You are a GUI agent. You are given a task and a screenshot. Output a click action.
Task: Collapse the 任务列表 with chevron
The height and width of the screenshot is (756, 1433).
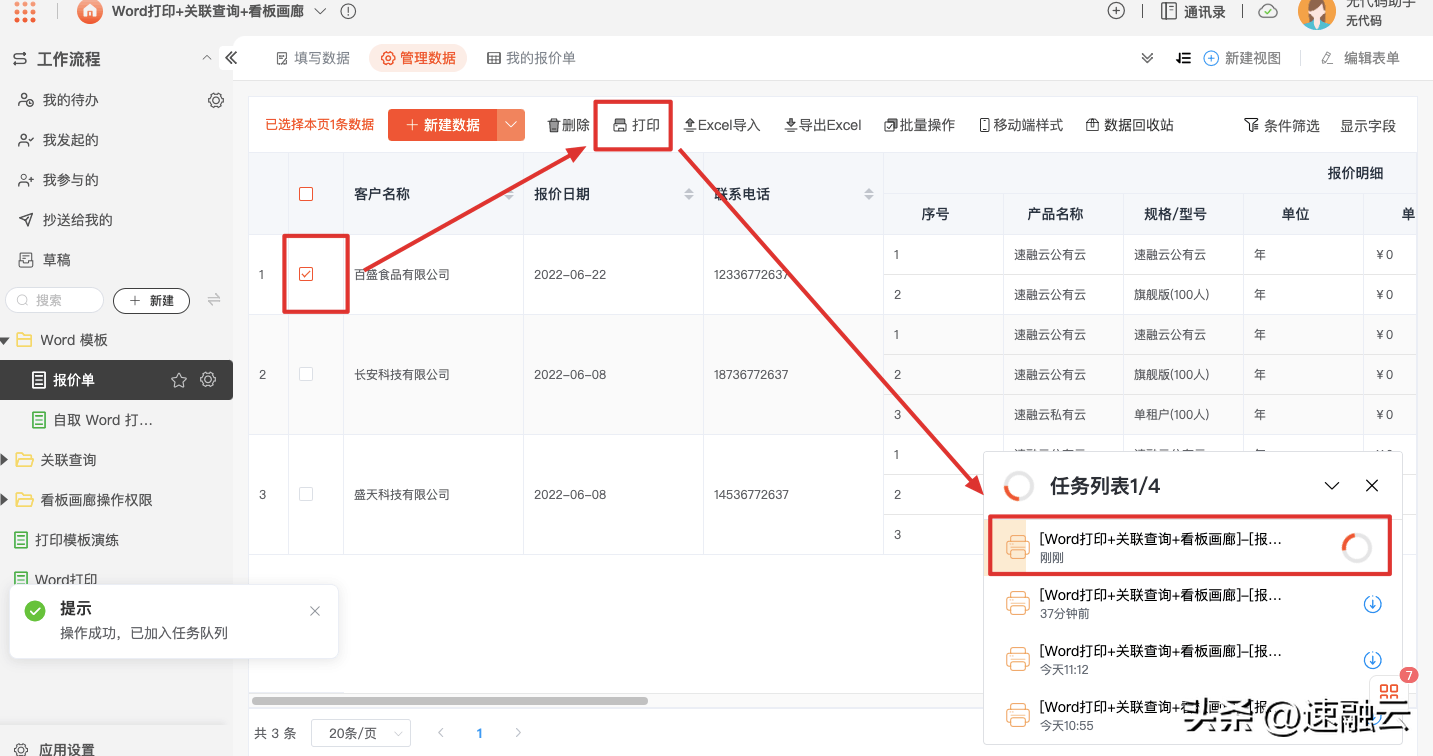[1332, 486]
